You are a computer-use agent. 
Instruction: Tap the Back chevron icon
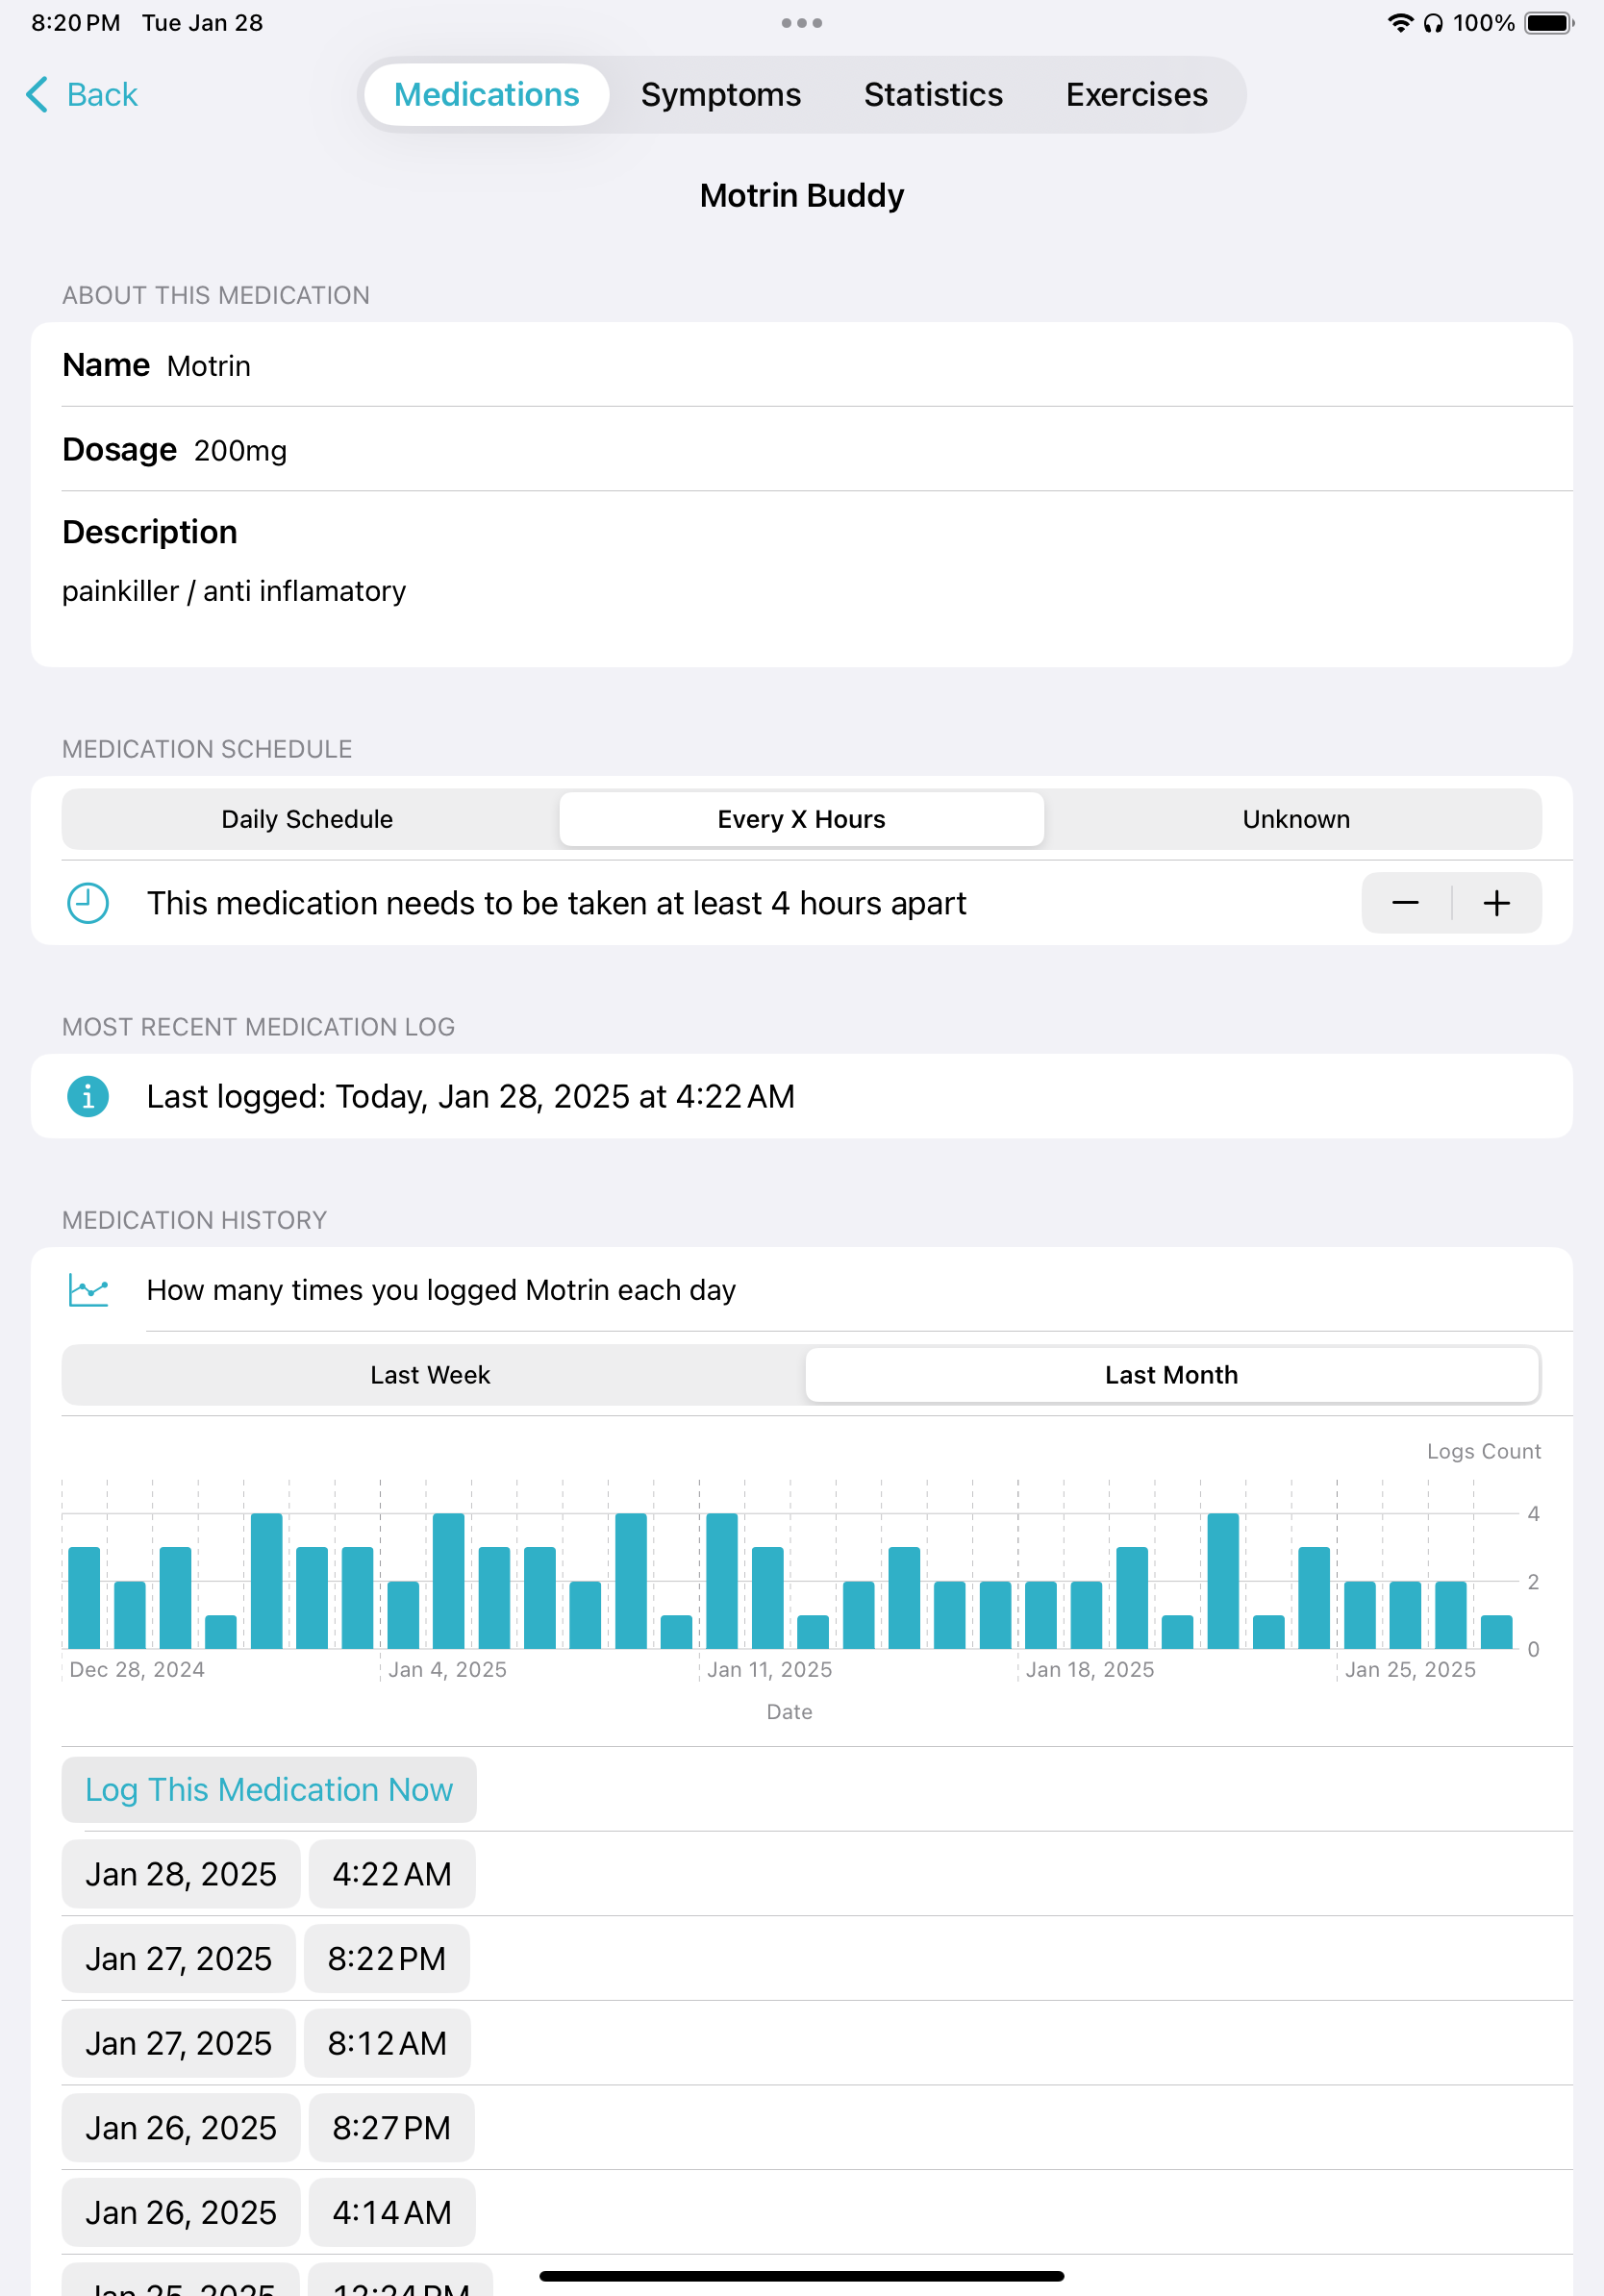point(37,95)
